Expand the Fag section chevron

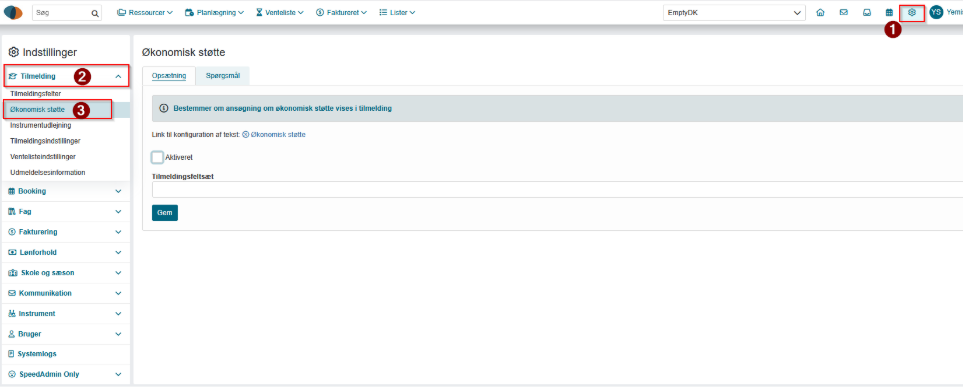click(x=119, y=211)
